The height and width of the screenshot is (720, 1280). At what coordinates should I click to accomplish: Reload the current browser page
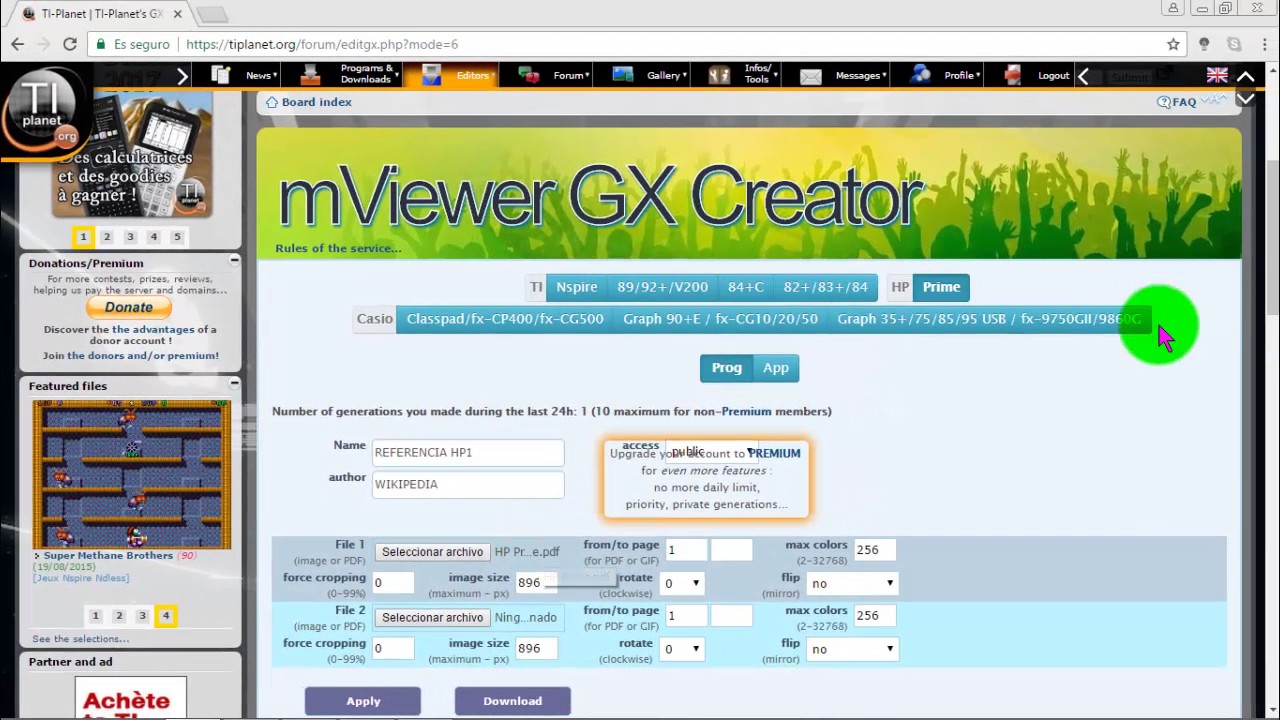pyautogui.click(x=70, y=44)
